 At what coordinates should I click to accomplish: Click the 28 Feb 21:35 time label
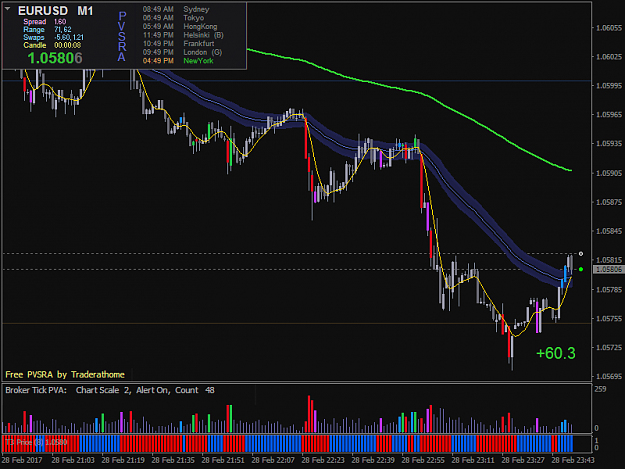(173, 460)
